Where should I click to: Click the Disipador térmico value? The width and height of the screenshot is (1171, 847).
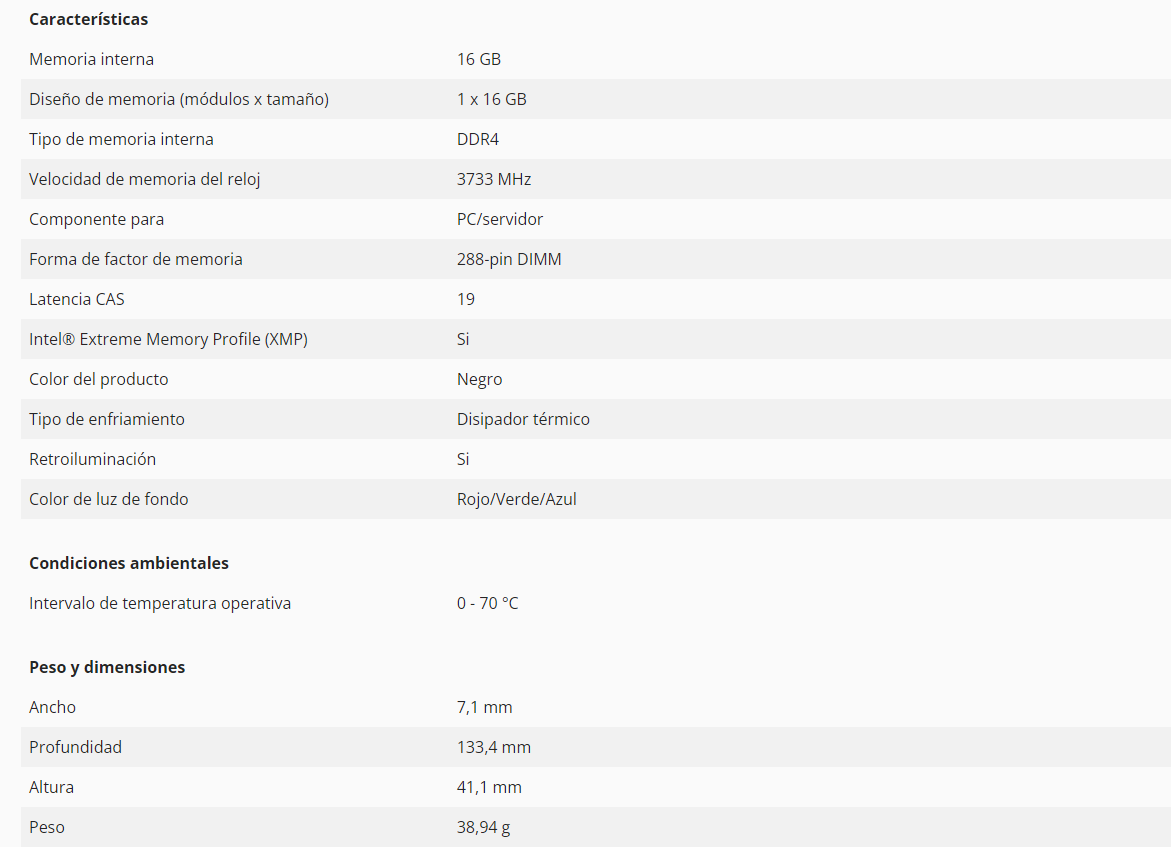pos(523,419)
